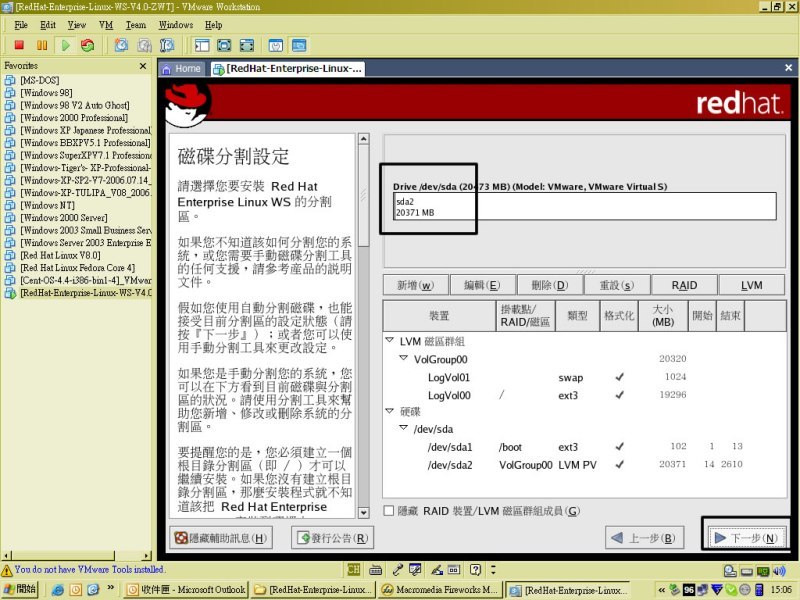Open the File menu

click(x=21, y=25)
